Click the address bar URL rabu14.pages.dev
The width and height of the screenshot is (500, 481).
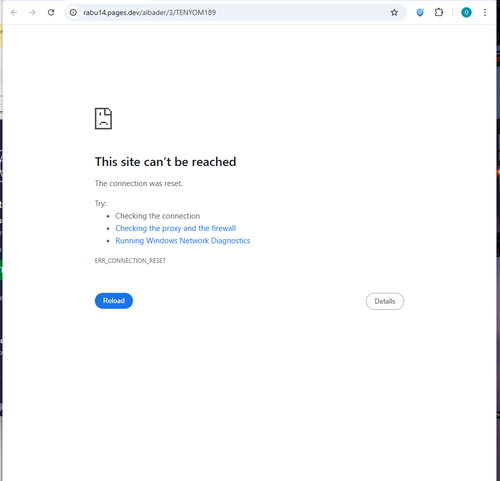click(x=149, y=13)
